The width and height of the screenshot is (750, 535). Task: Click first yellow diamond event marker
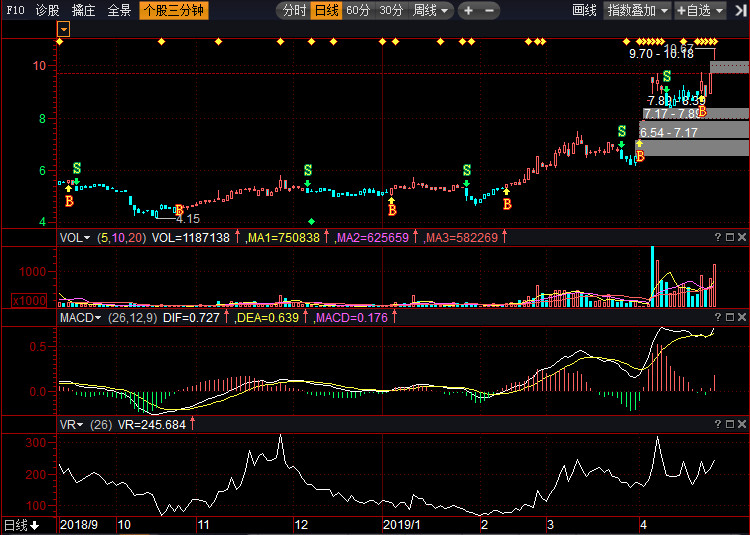(59, 42)
